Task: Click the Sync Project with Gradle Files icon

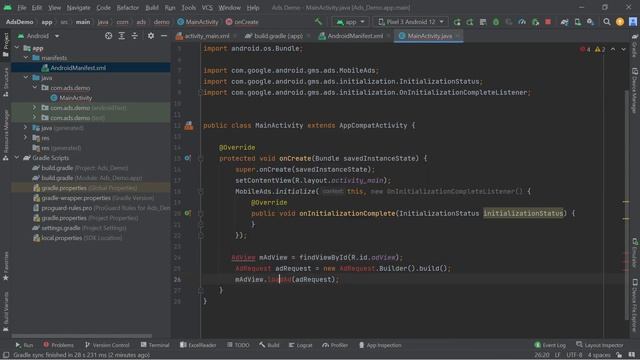Action: pos(564,22)
